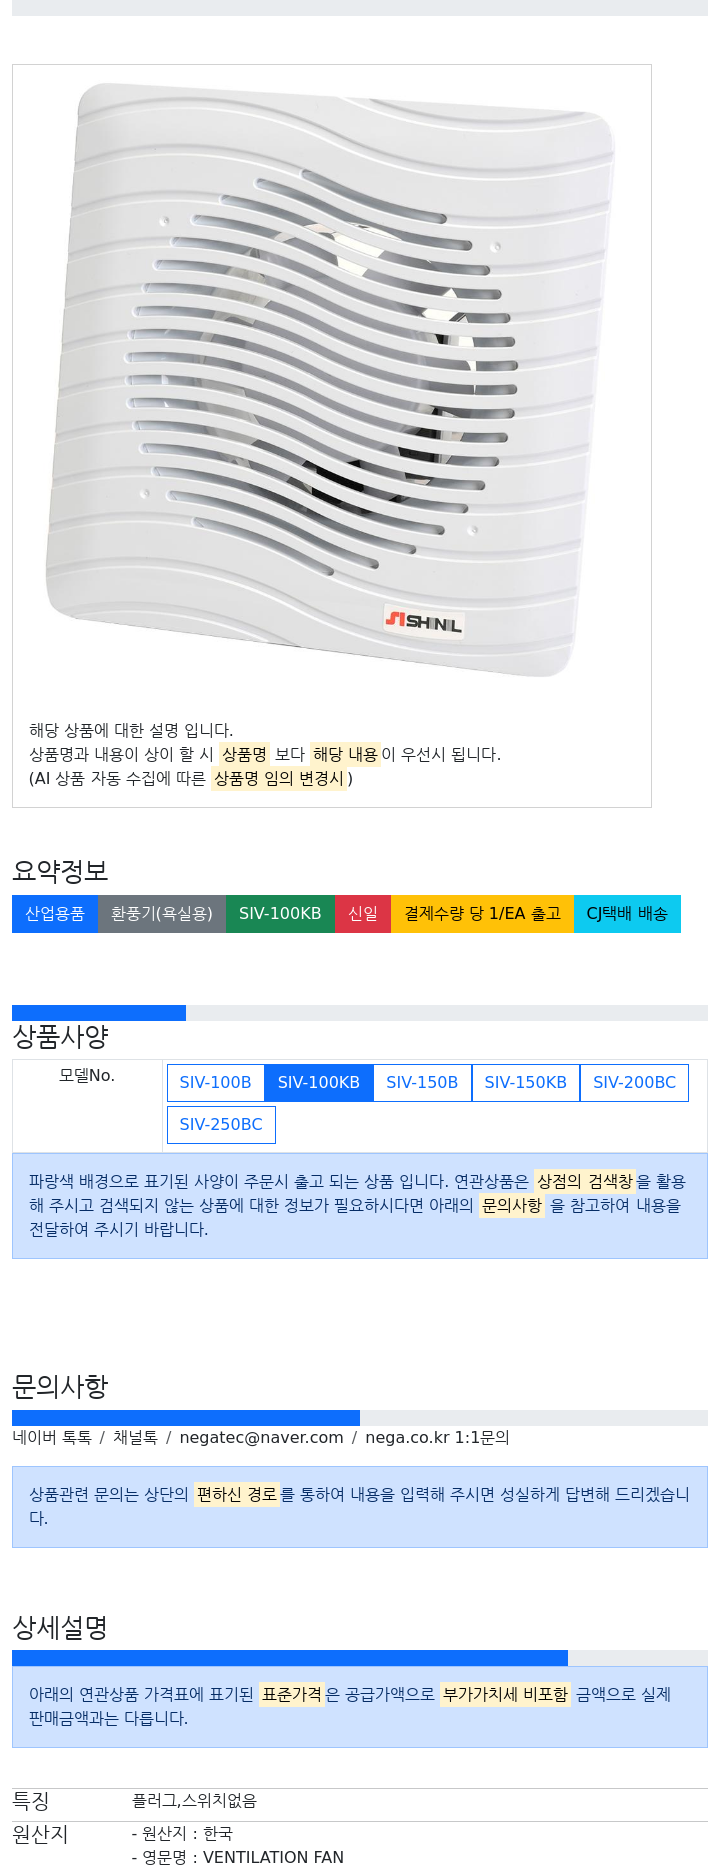Click the CJ택배 배송 shipping badge
The width and height of the screenshot is (720, 1870).
point(627,914)
